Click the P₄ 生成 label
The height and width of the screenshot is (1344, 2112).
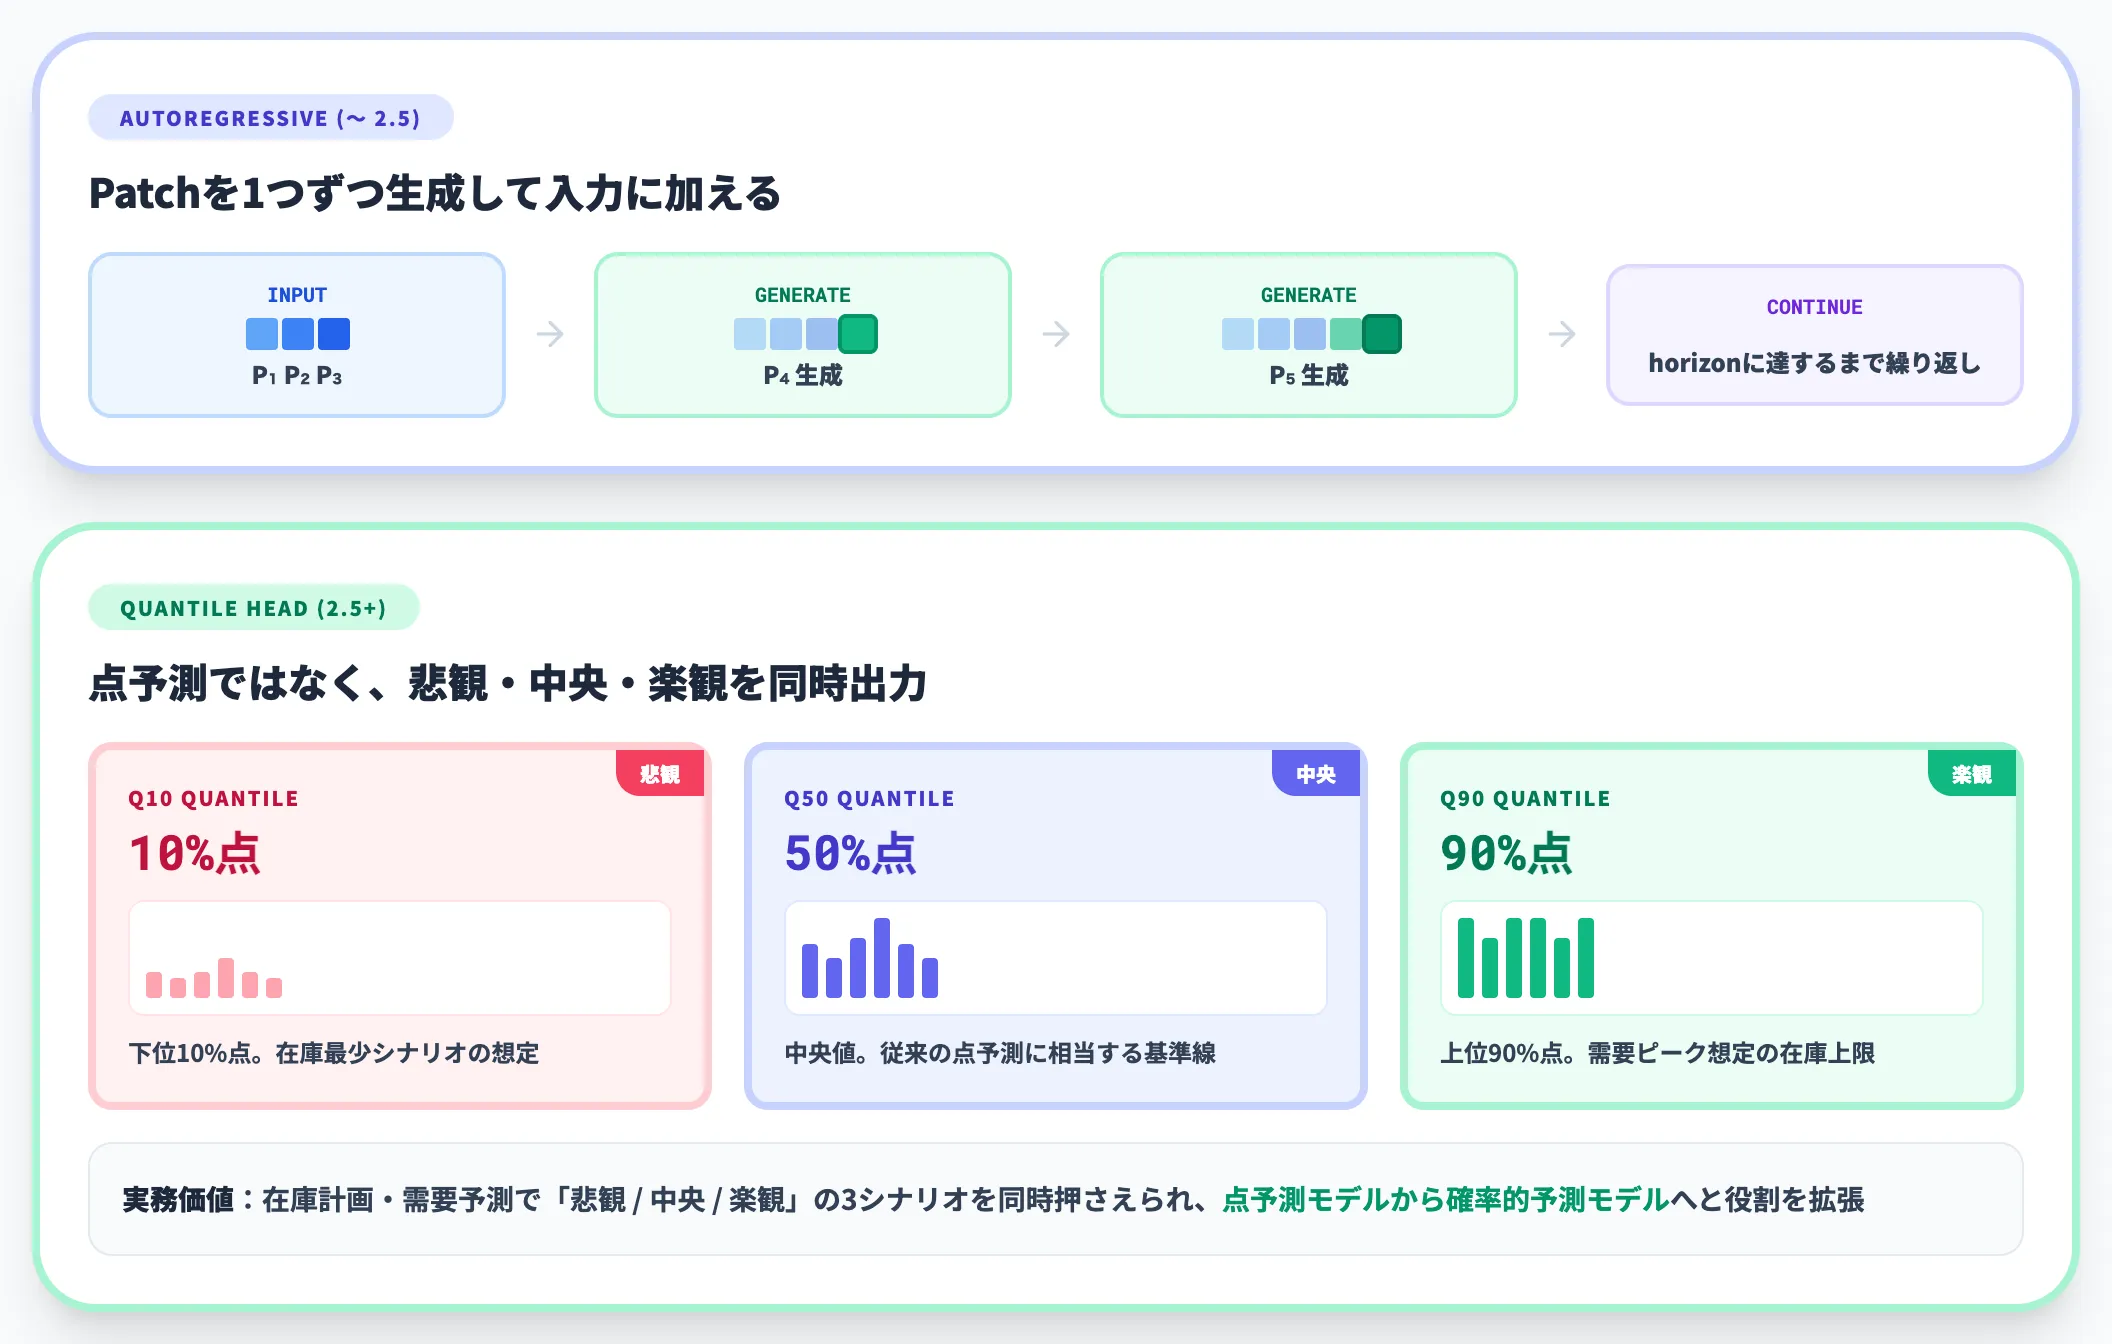coord(803,376)
